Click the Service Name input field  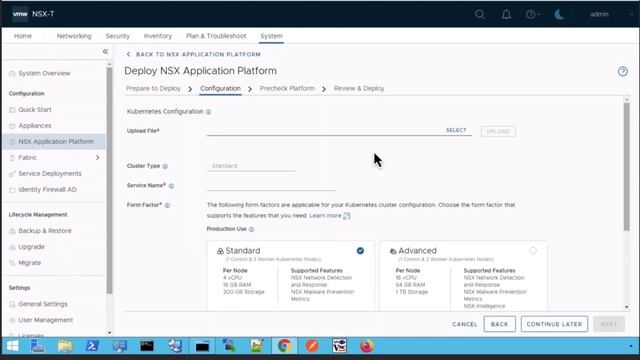271,186
